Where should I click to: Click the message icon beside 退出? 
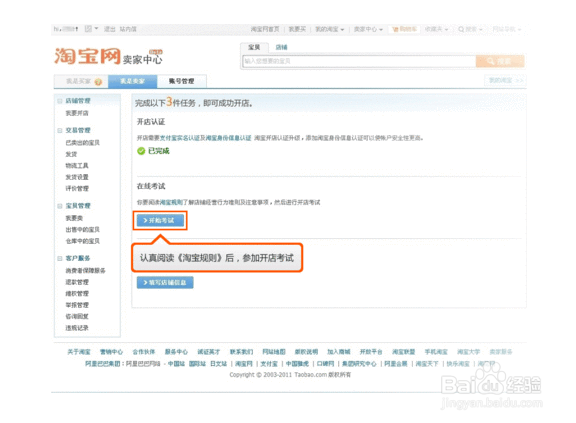[x=88, y=29]
